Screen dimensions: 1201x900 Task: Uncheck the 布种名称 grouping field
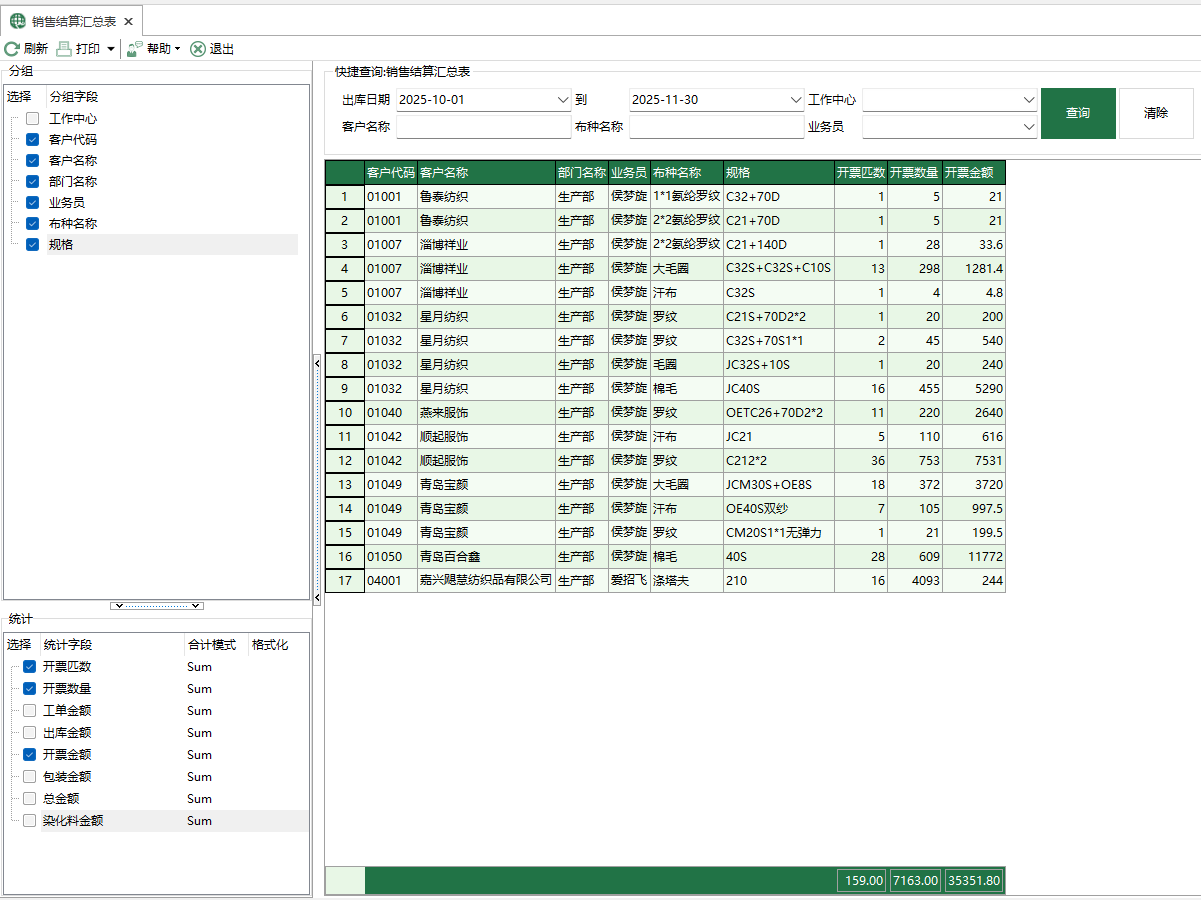pos(32,224)
